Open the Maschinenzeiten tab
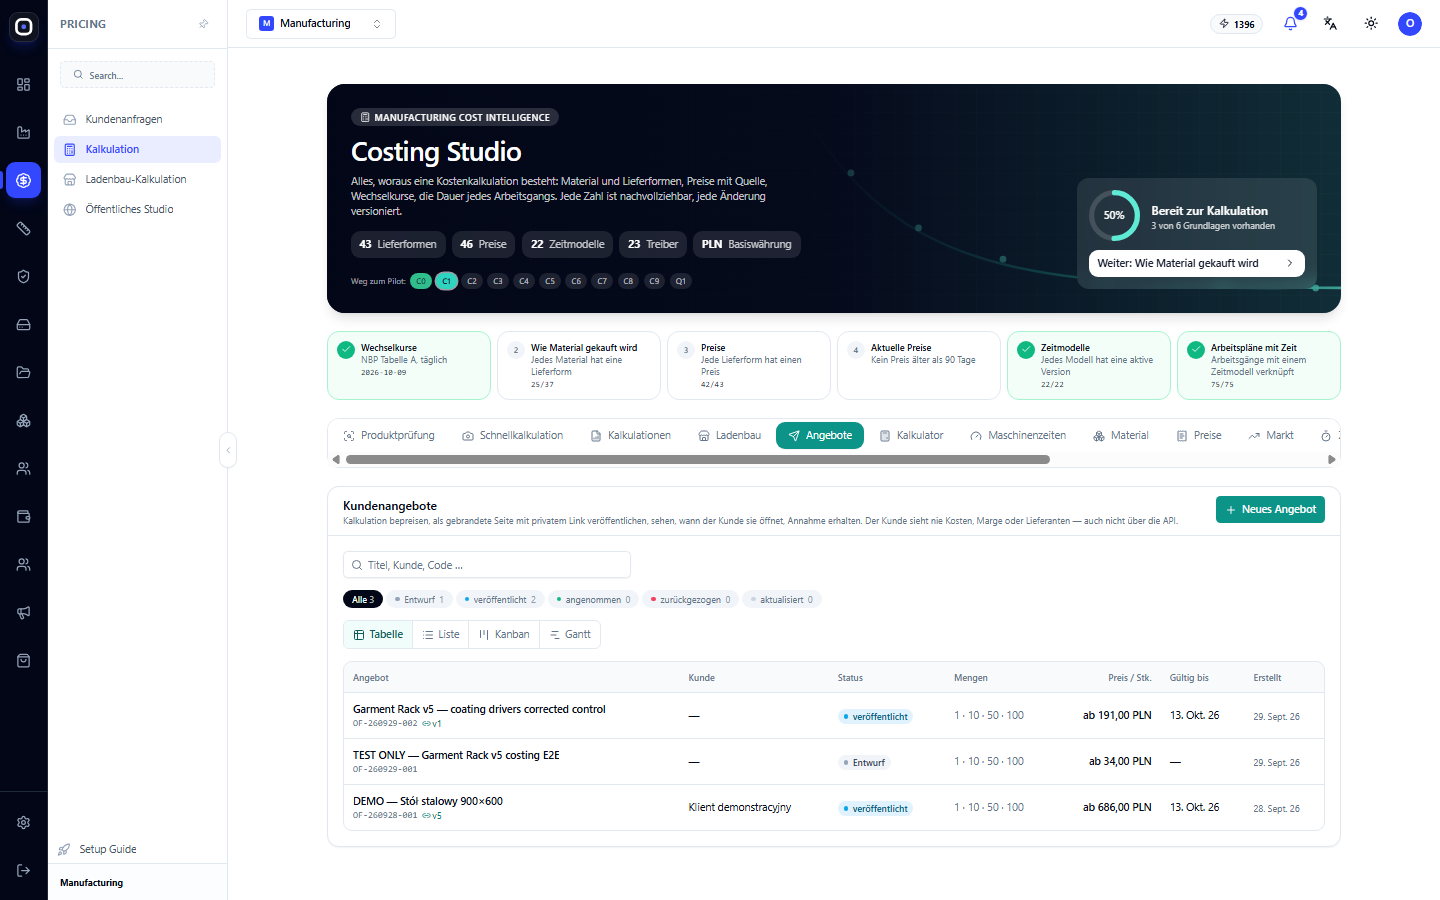 click(1018, 436)
